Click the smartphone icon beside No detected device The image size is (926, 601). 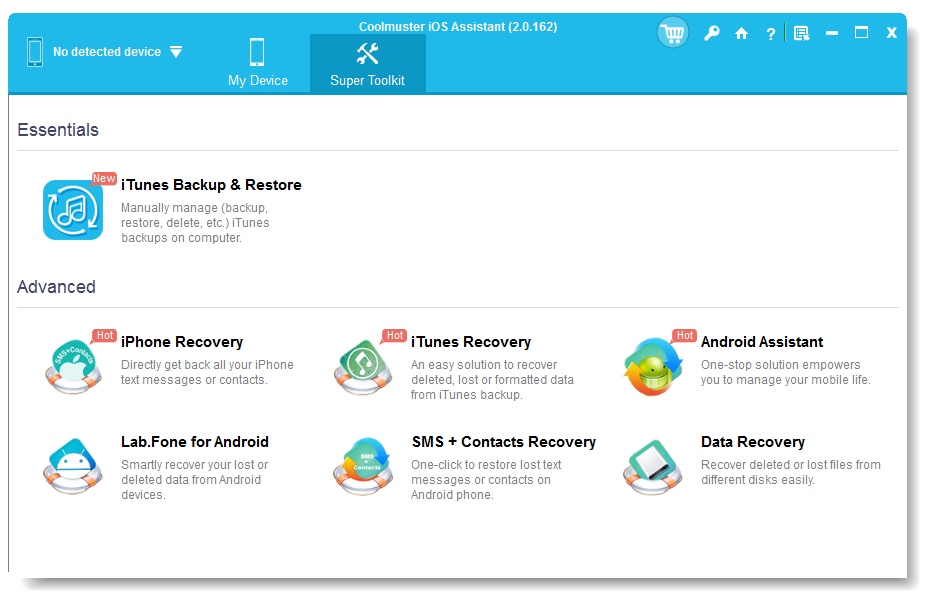coord(35,52)
